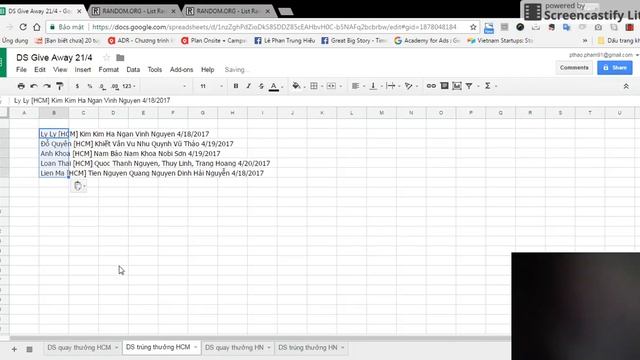Open the fill color picker
The image size is (640, 360).
pyautogui.click(x=296, y=86)
